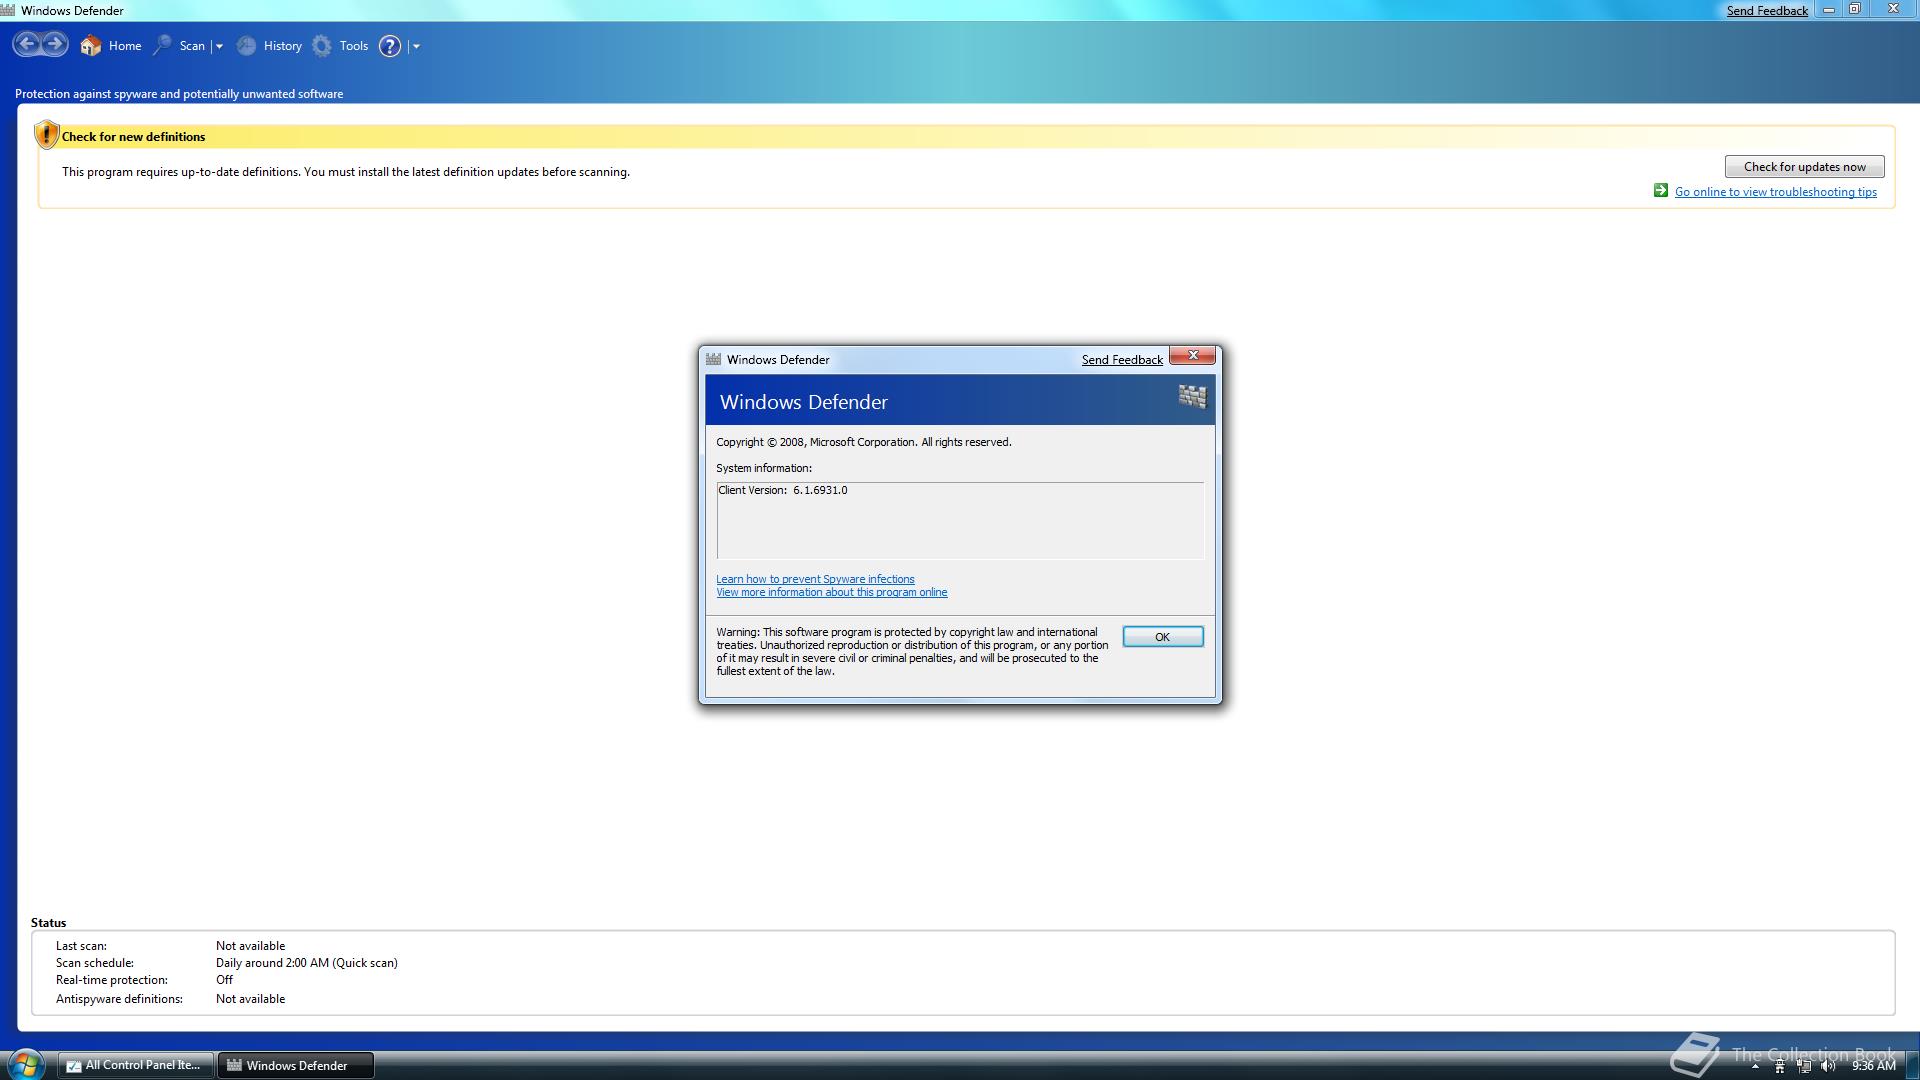The height and width of the screenshot is (1080, 1920).
Task: Expand the Scan options dropdown arrow
Action: click(x=219, y=46)
